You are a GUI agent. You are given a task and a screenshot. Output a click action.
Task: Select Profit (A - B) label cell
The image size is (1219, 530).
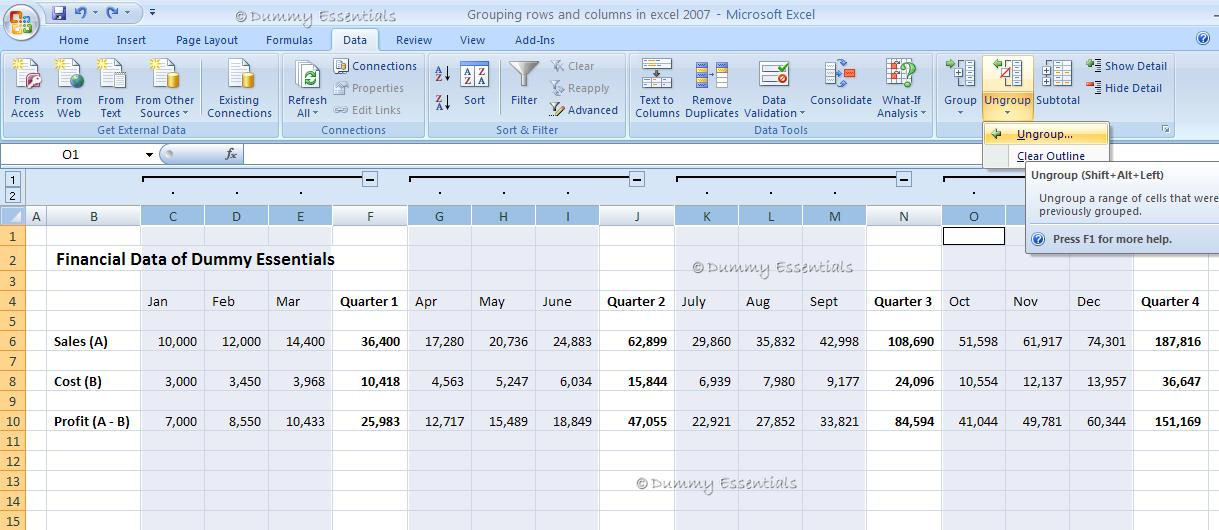coord(93,421)
